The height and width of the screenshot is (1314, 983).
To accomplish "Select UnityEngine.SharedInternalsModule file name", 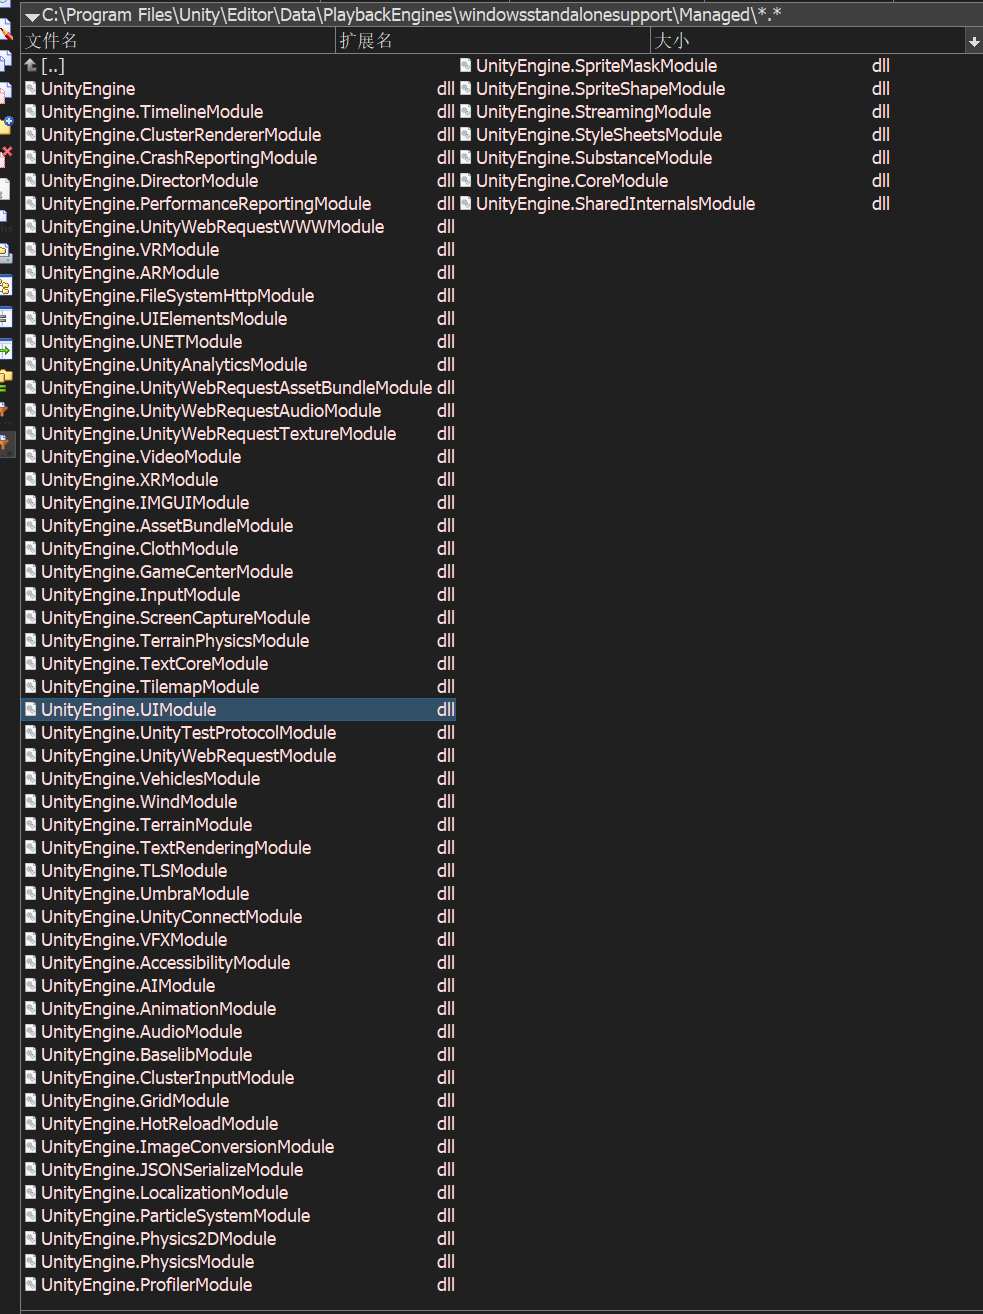I will point(616,204).
